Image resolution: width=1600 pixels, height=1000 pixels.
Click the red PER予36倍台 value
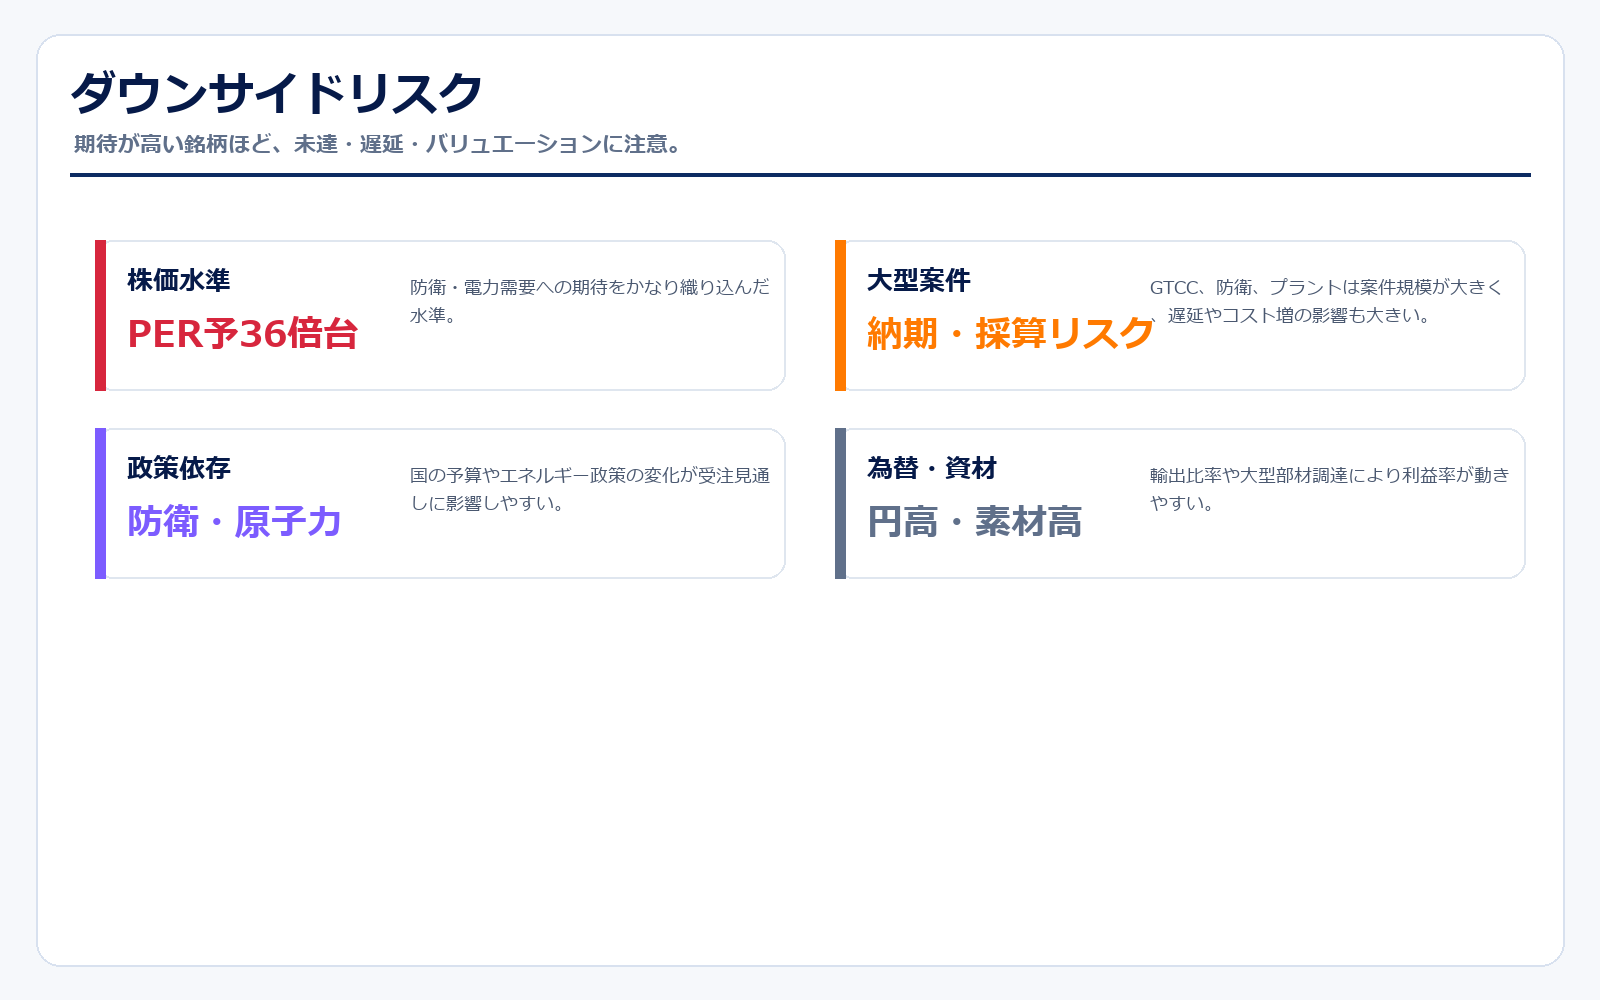(243, 334)
